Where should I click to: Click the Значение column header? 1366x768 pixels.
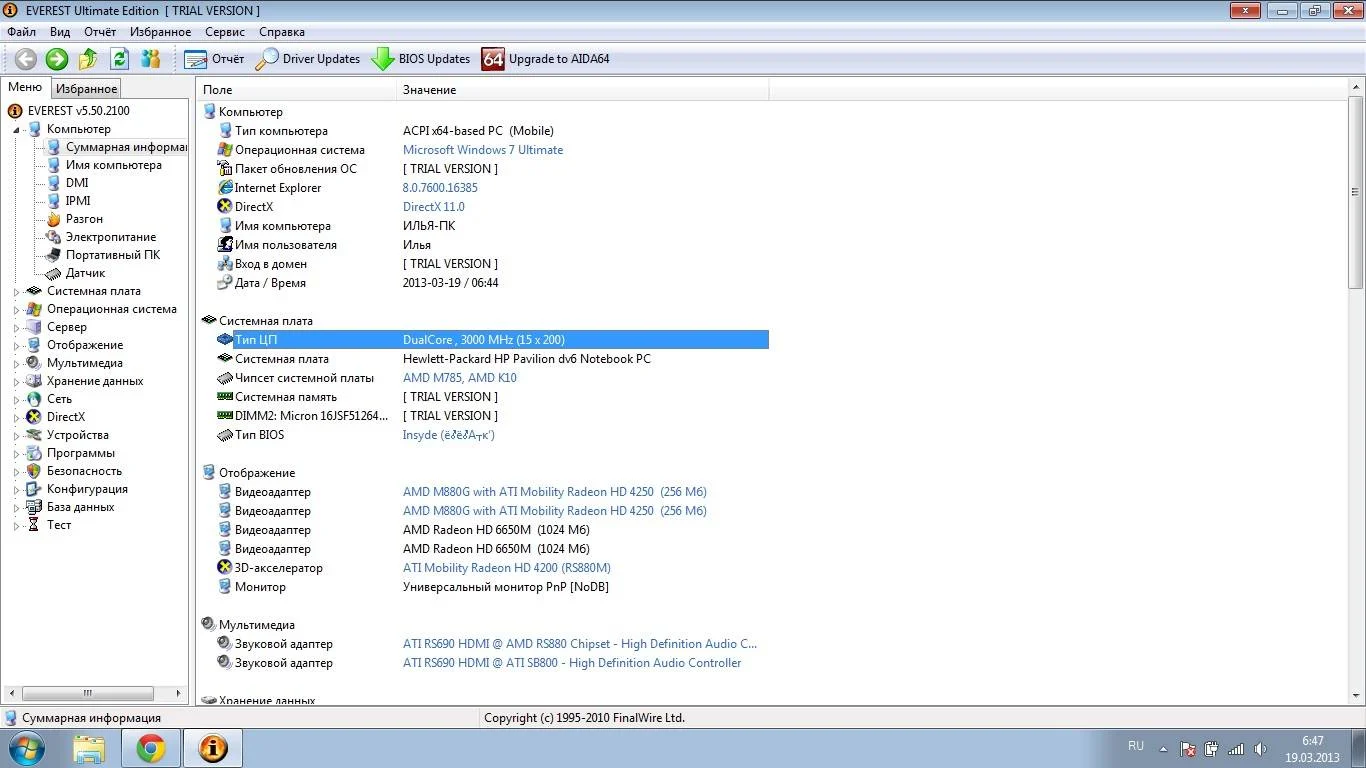click(583, 90)
